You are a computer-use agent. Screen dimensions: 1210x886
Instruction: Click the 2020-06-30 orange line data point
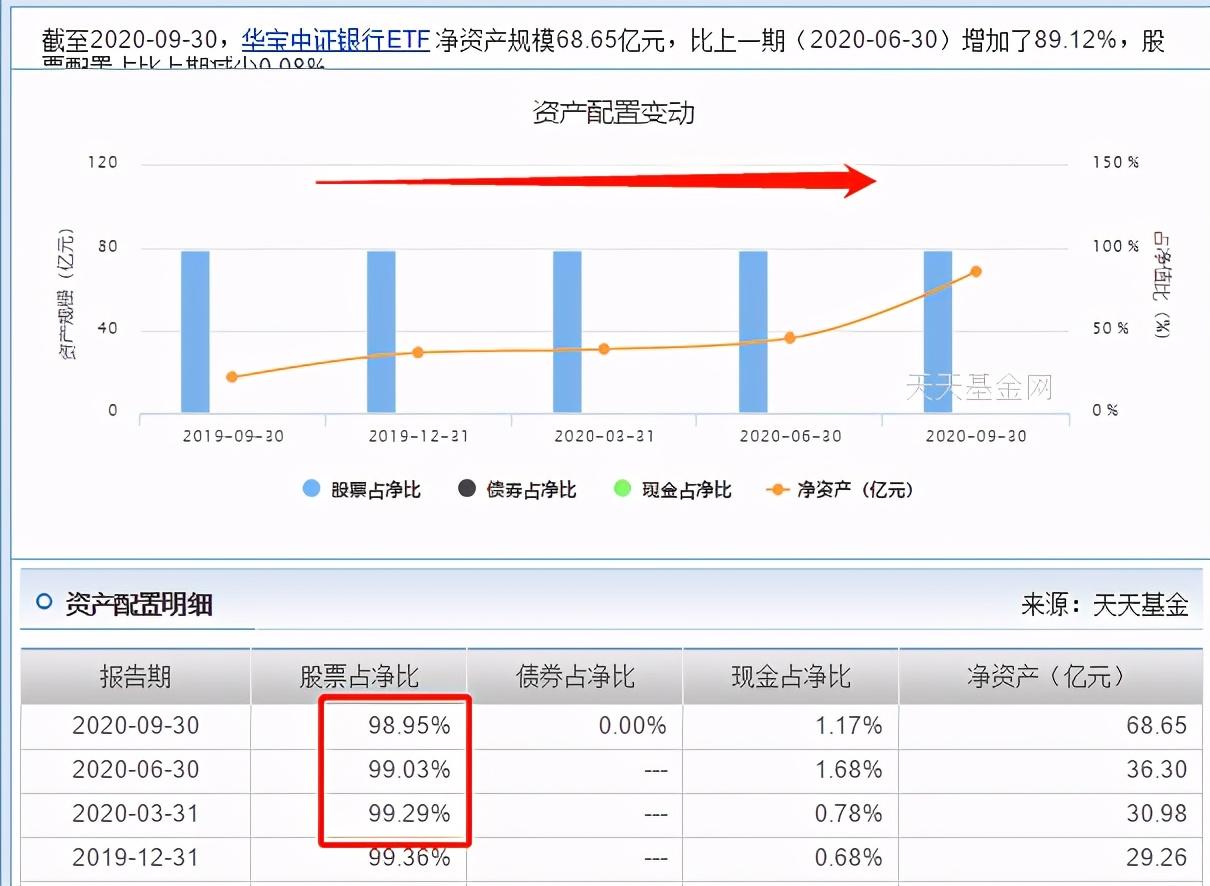(790, 338)
